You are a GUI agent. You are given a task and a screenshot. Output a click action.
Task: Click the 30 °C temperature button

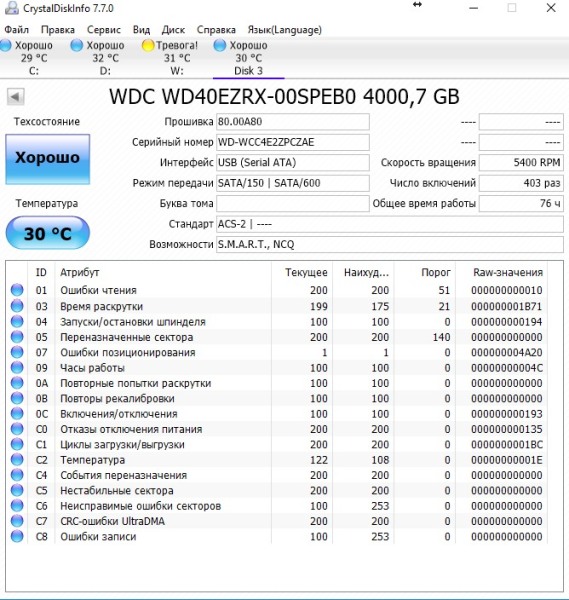48,233
